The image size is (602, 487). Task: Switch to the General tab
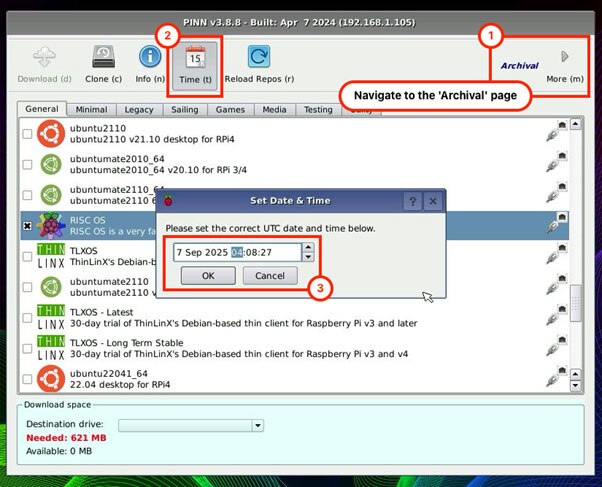pyautogui.click(x=42, y=109)
